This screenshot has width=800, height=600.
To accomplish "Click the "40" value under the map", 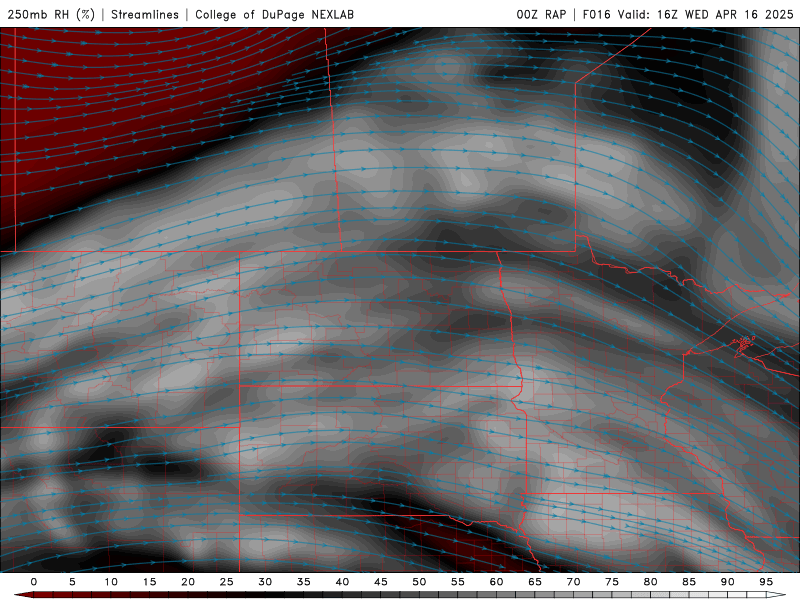I will (342, 582).
